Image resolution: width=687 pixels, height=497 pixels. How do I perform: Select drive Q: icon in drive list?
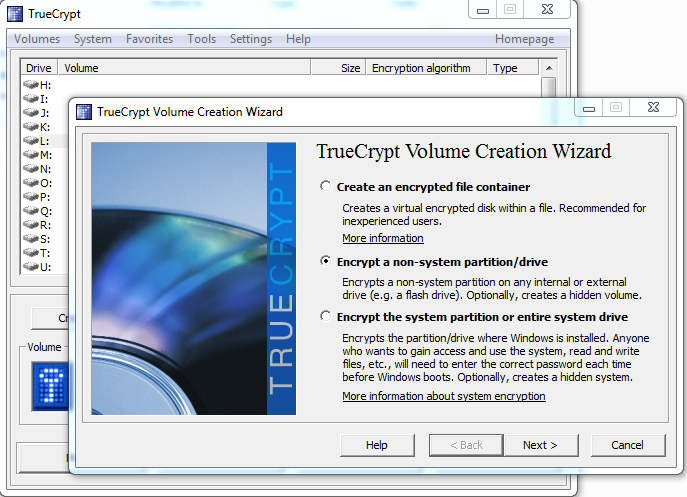point(31,210)
